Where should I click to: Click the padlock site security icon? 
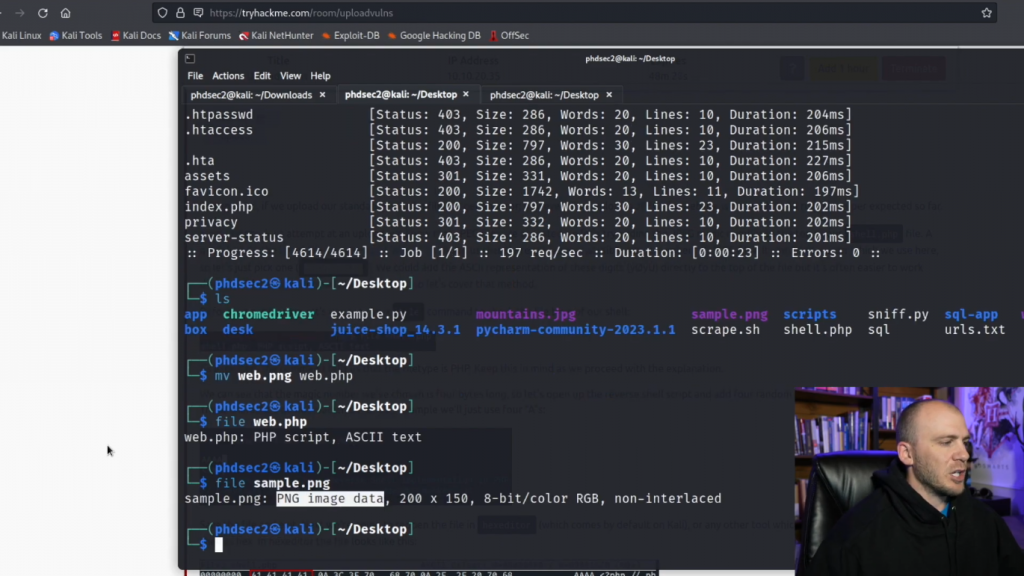click(x=180, y=13)
